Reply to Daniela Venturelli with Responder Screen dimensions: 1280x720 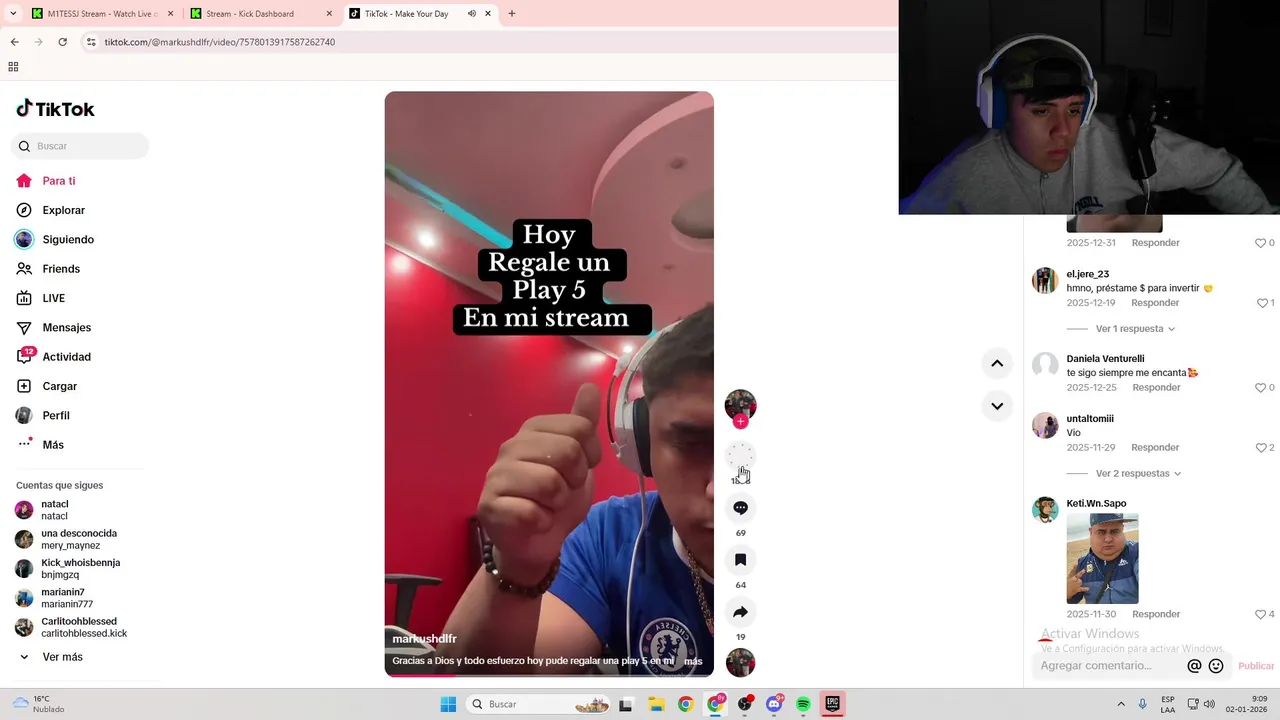pyautogui.click(x=1155, y=387)
